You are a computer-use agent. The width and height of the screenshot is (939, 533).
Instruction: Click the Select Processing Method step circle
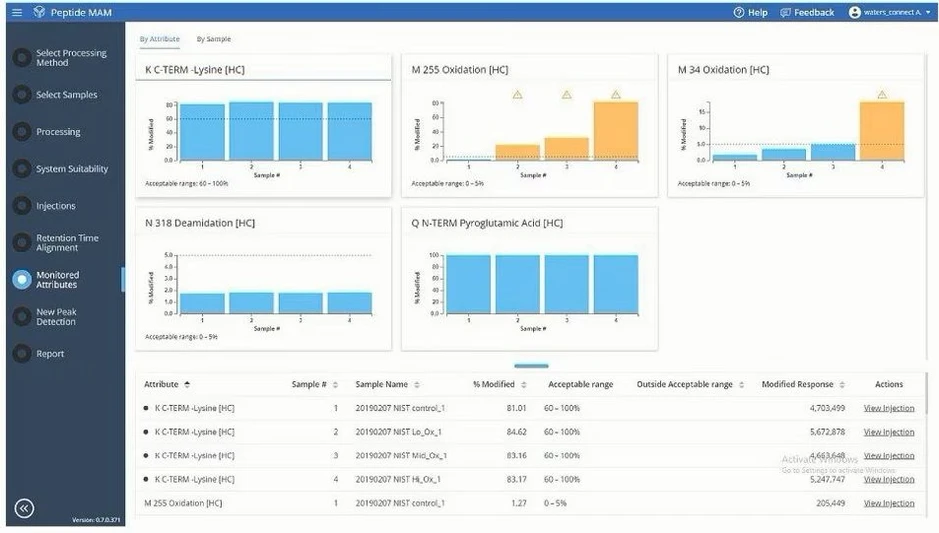(22, 57)
